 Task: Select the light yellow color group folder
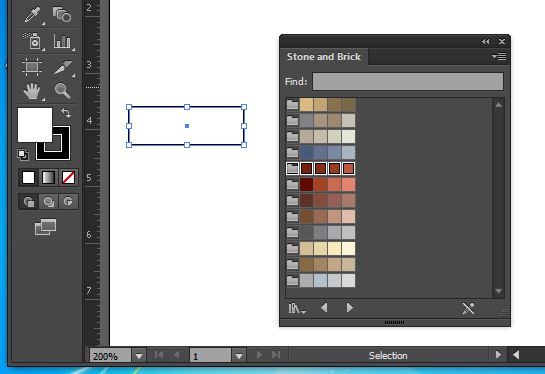tap(292, 248)
